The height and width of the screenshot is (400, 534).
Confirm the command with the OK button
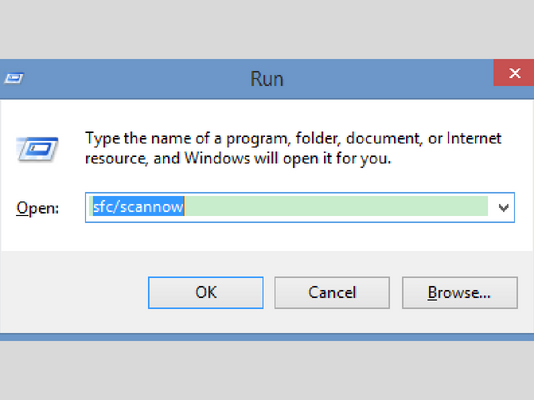(x=206, y=292)
